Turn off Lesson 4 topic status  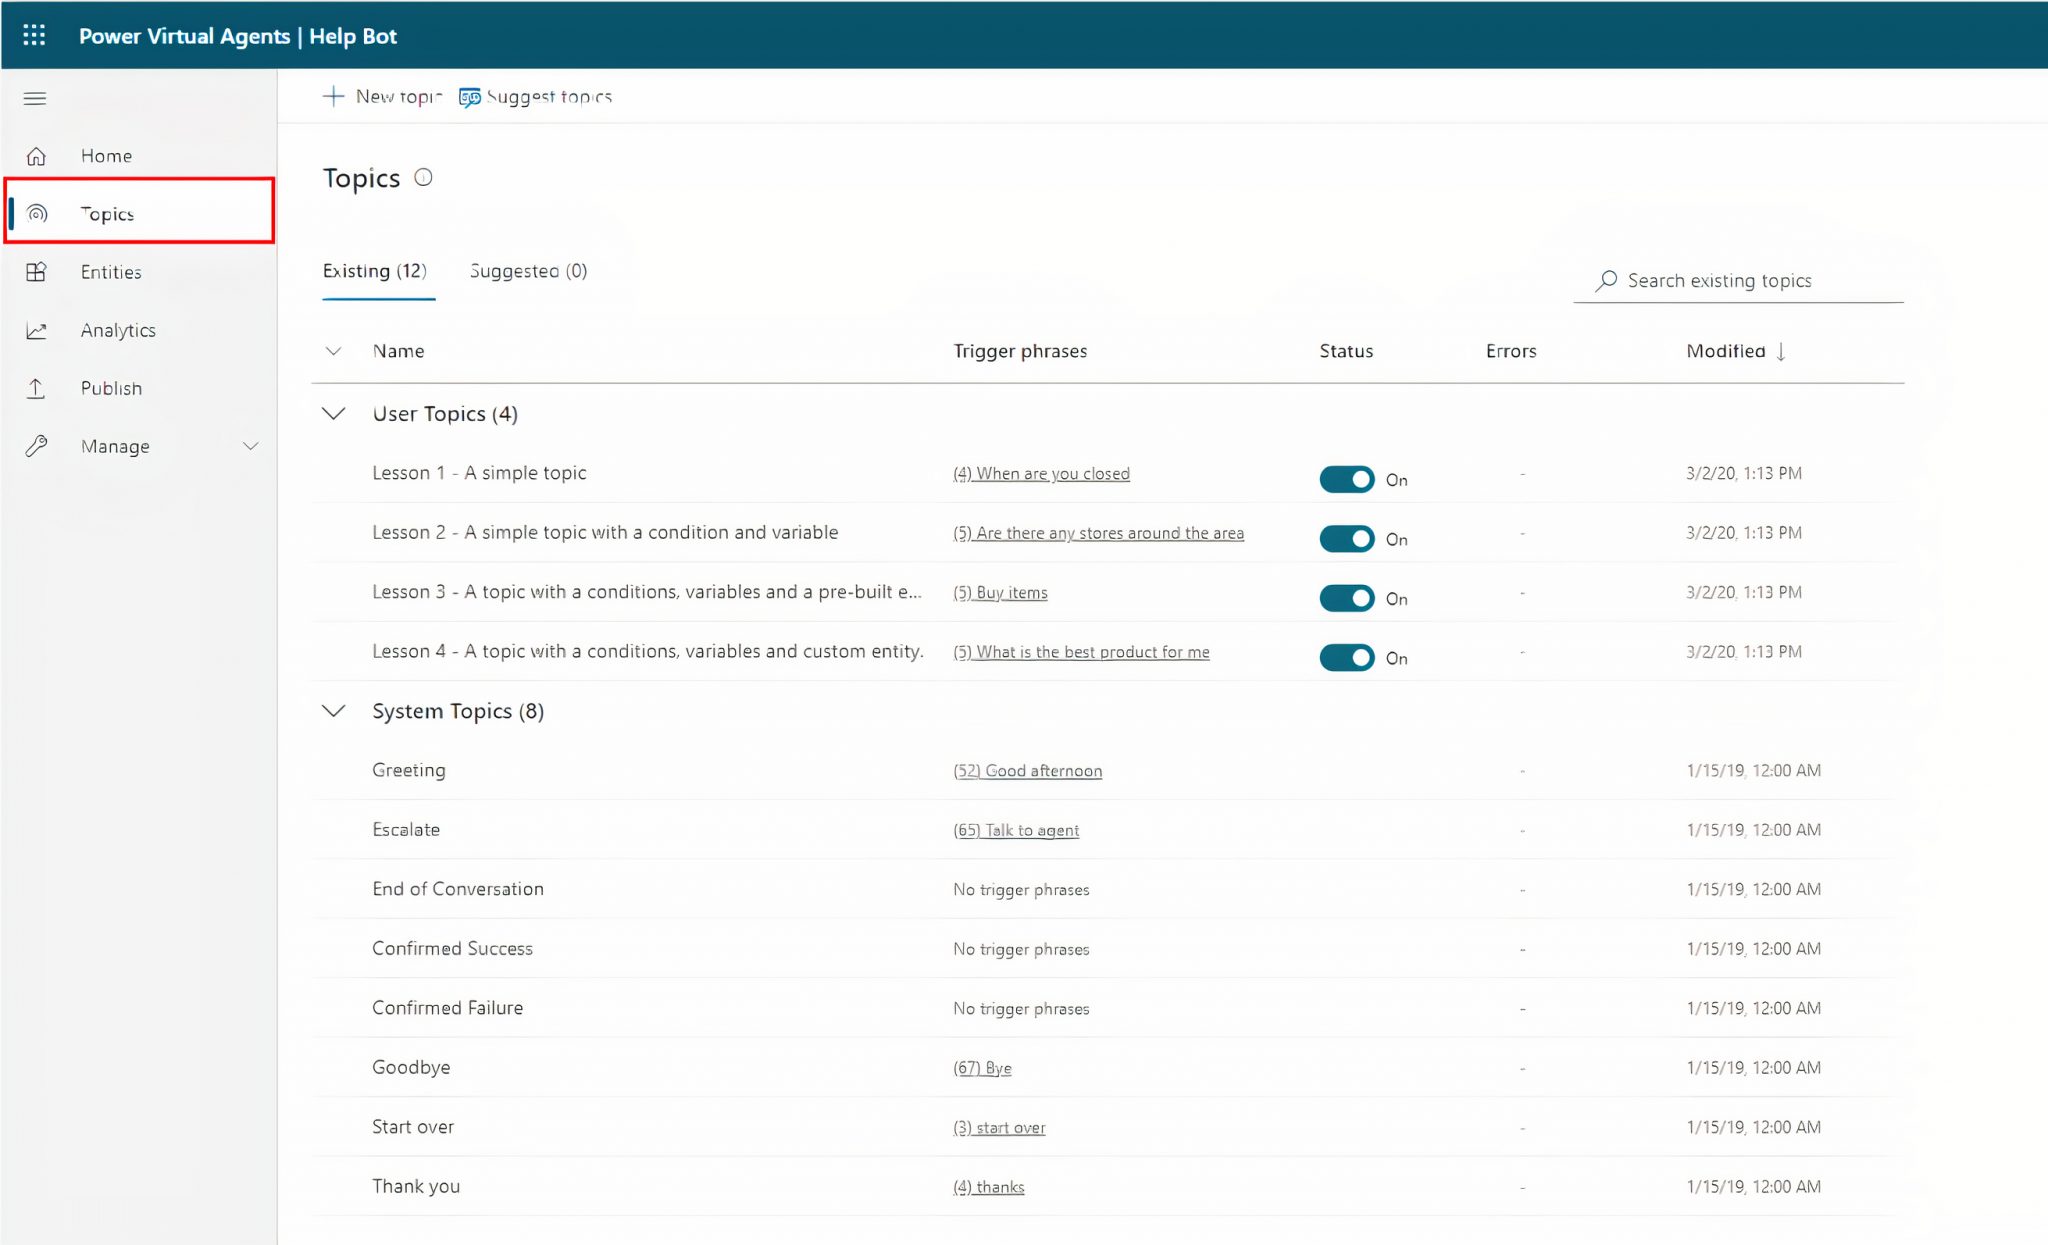click(x=1347, y=657)
